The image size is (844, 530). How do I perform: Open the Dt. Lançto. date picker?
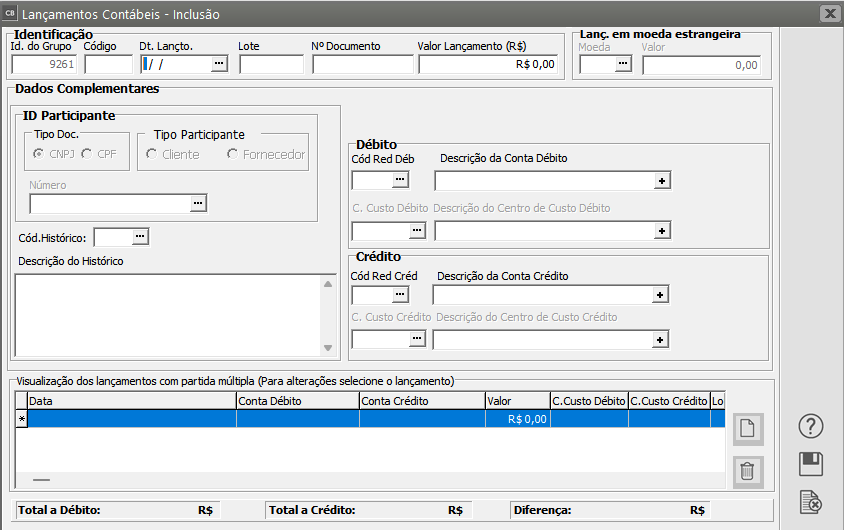(219, 64)
